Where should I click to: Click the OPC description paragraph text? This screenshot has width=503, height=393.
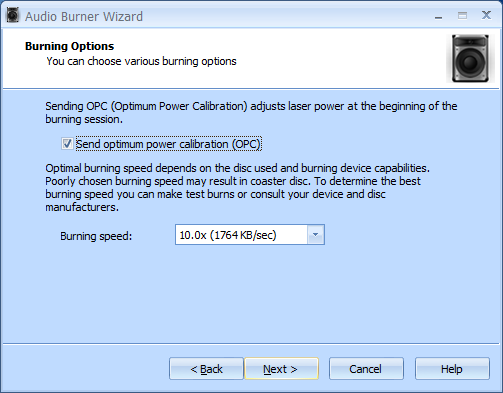tap(251, 113)
